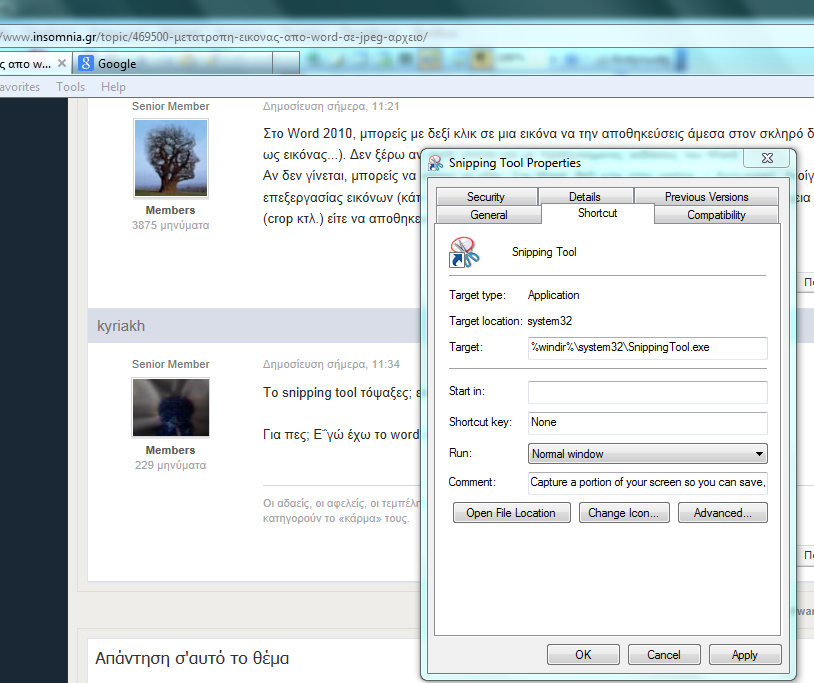Click the 229 μηνύματα post count
Viewport: 814px width, 683px height.
(170, 465)
